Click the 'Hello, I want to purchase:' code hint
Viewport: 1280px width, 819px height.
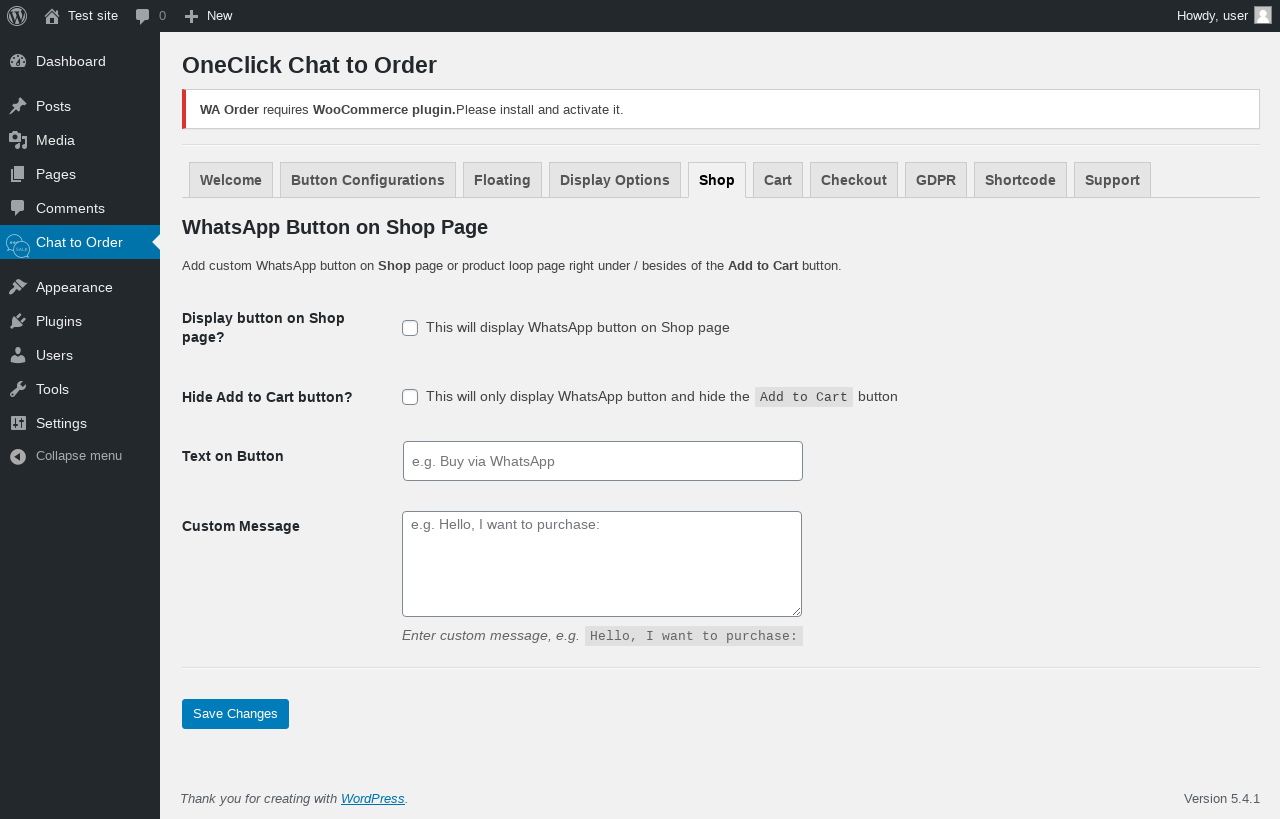pos(694,636)
